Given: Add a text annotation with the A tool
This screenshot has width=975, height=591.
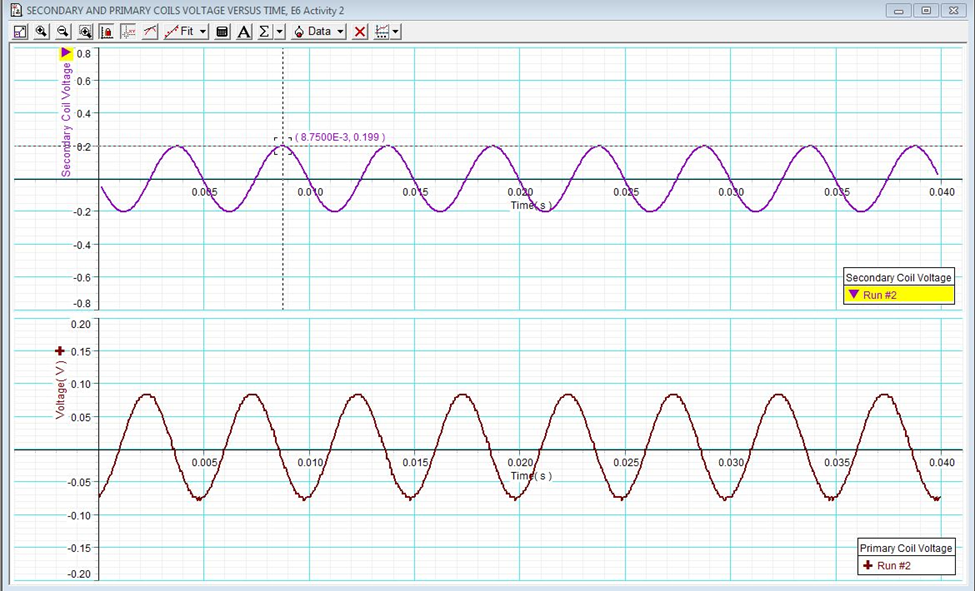Looking at the screenshot, I should [244, 31].
